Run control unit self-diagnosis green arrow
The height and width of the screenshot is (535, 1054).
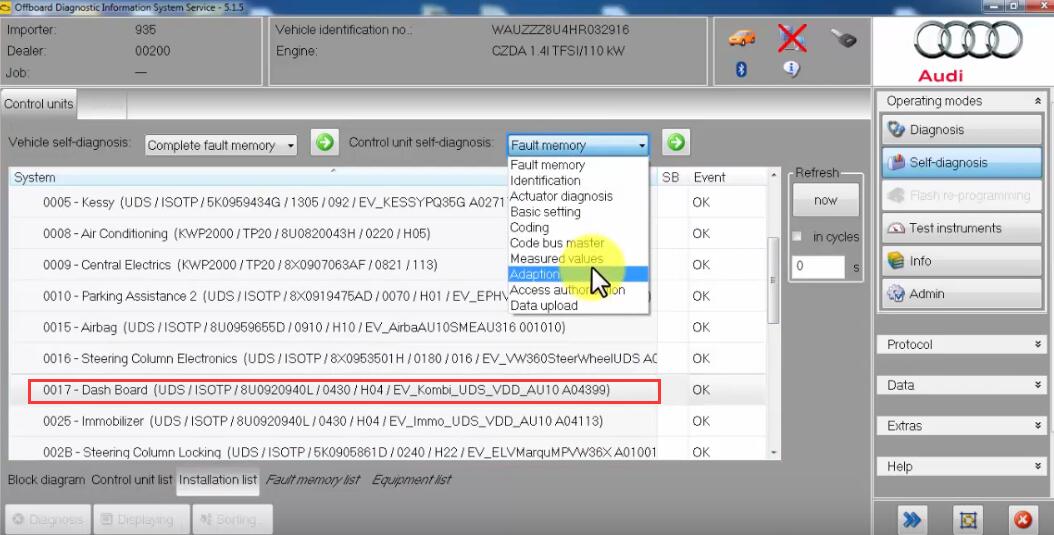click(x=676, y=142)
